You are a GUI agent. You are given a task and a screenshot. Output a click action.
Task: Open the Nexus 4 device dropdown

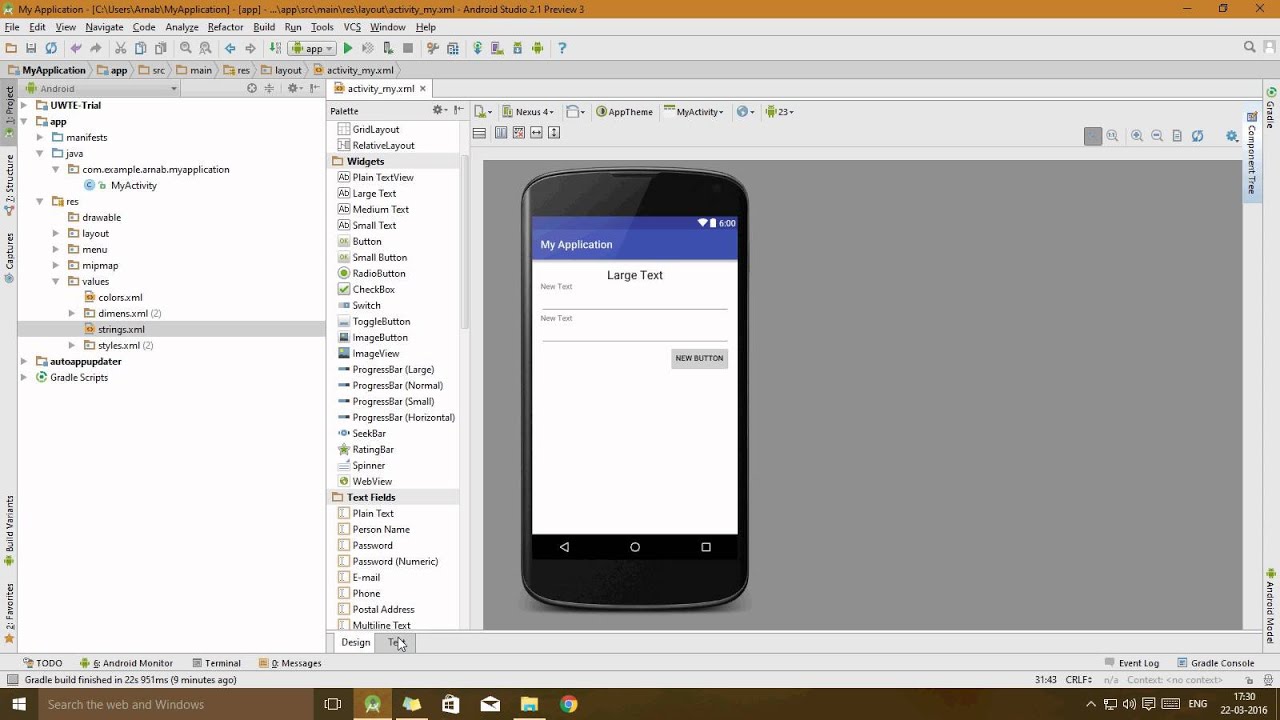tap(529, 111)
